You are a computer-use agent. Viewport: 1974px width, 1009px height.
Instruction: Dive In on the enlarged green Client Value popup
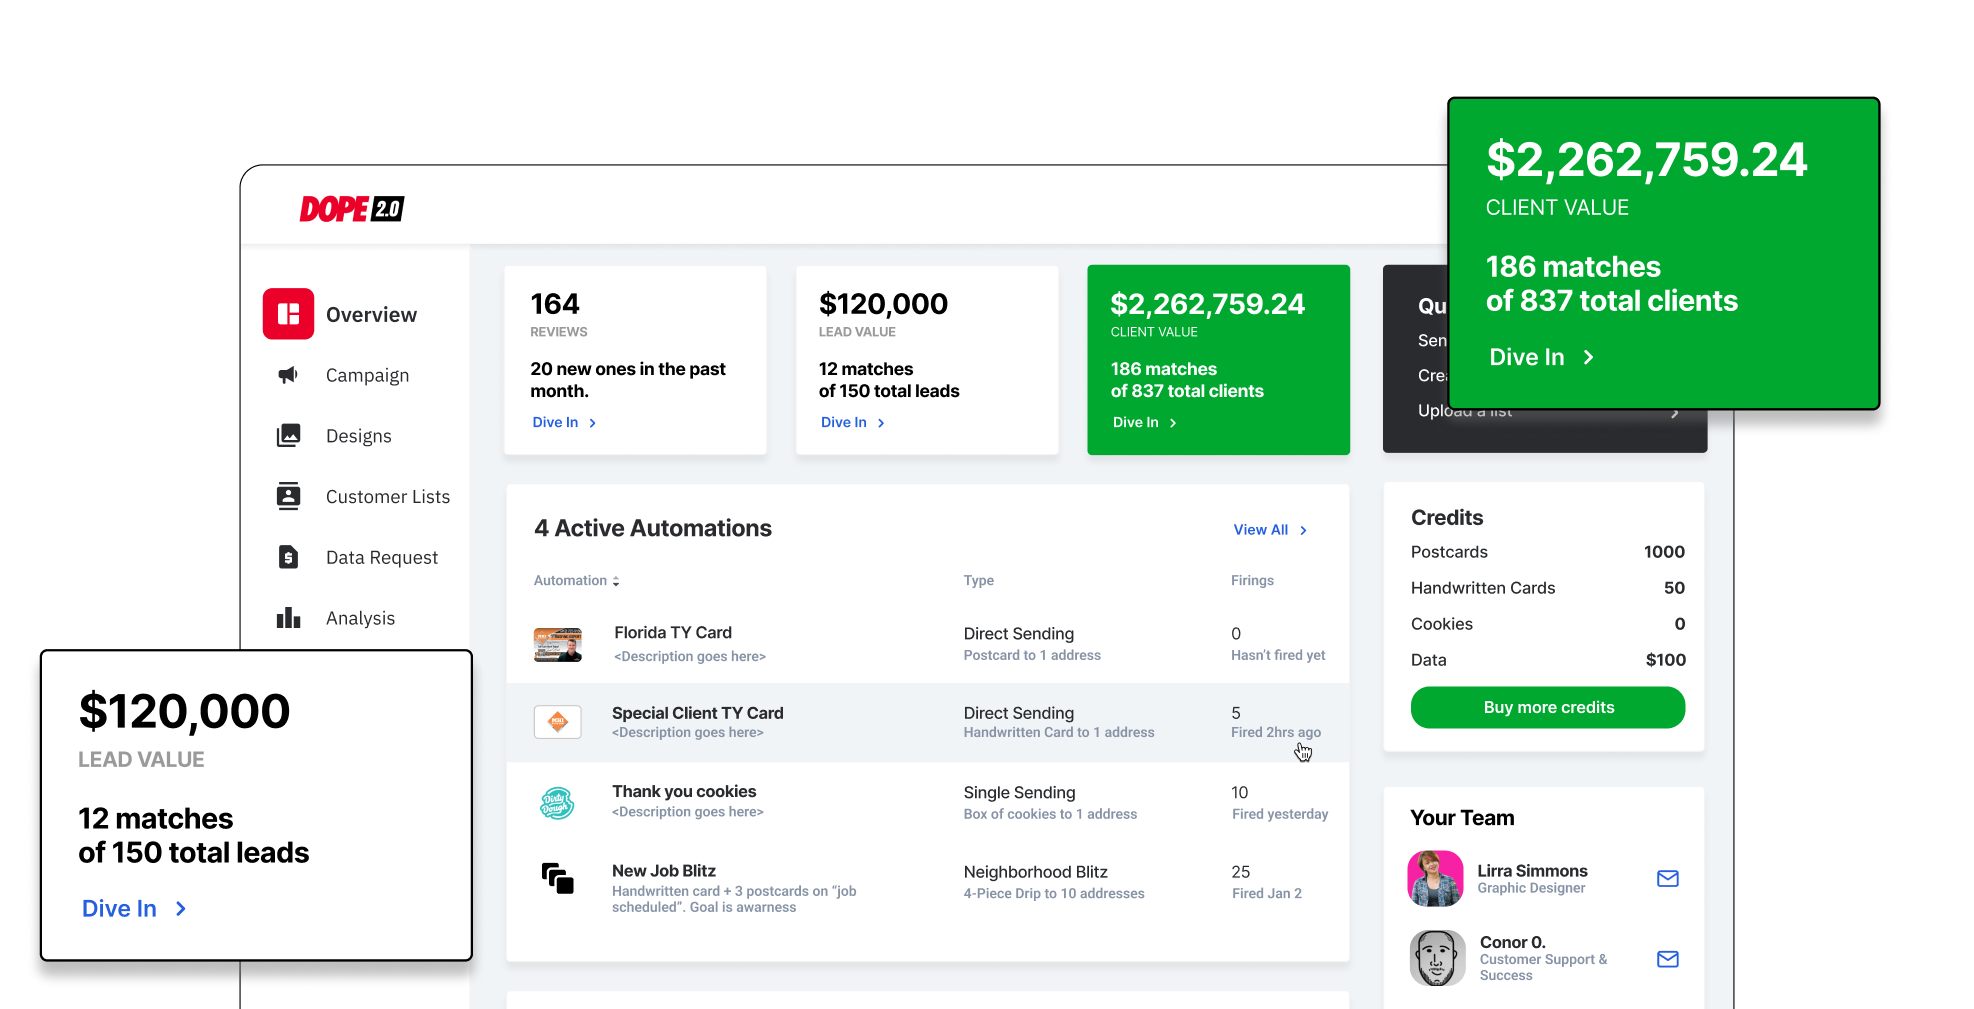tap(1541, 357)
